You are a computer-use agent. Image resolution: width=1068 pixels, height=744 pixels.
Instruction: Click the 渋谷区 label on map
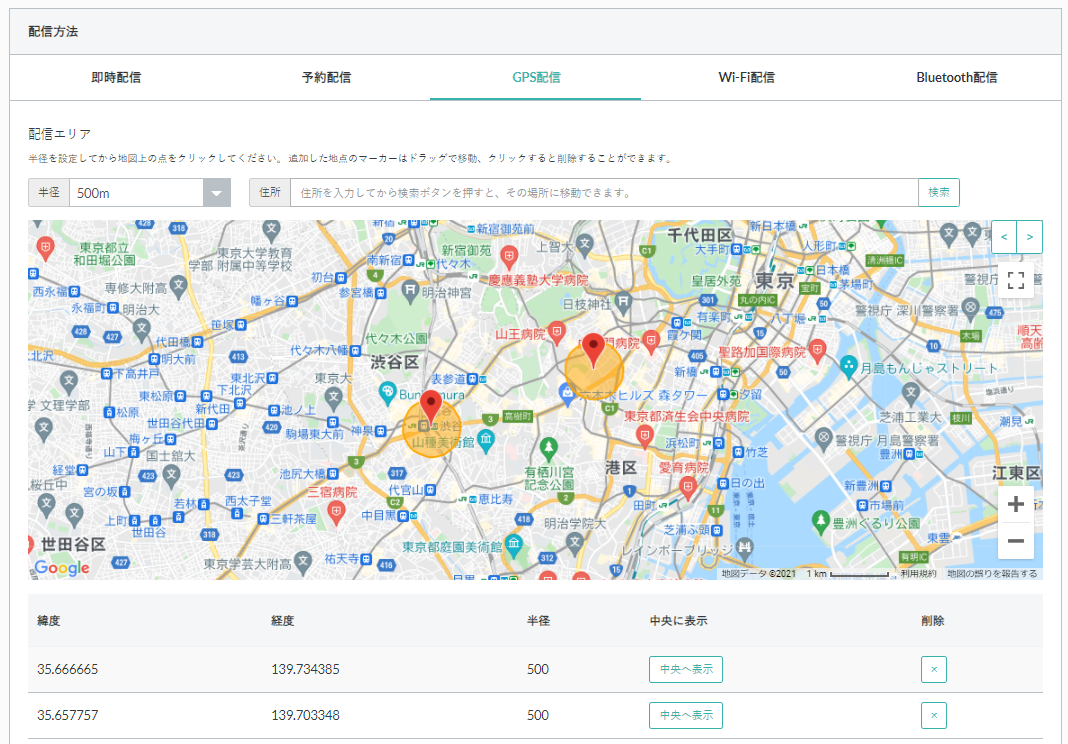tap(394, 362)
